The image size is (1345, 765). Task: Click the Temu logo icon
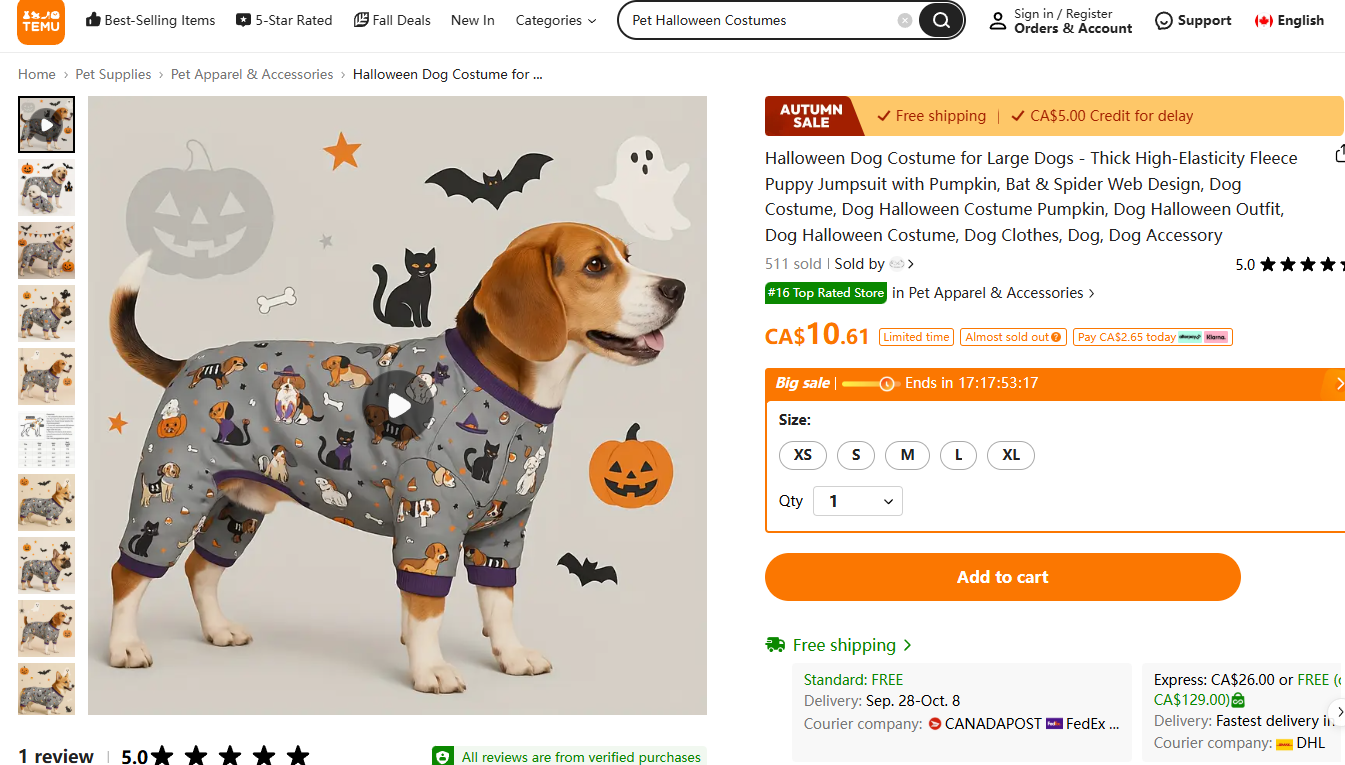[x=41, y=21]
